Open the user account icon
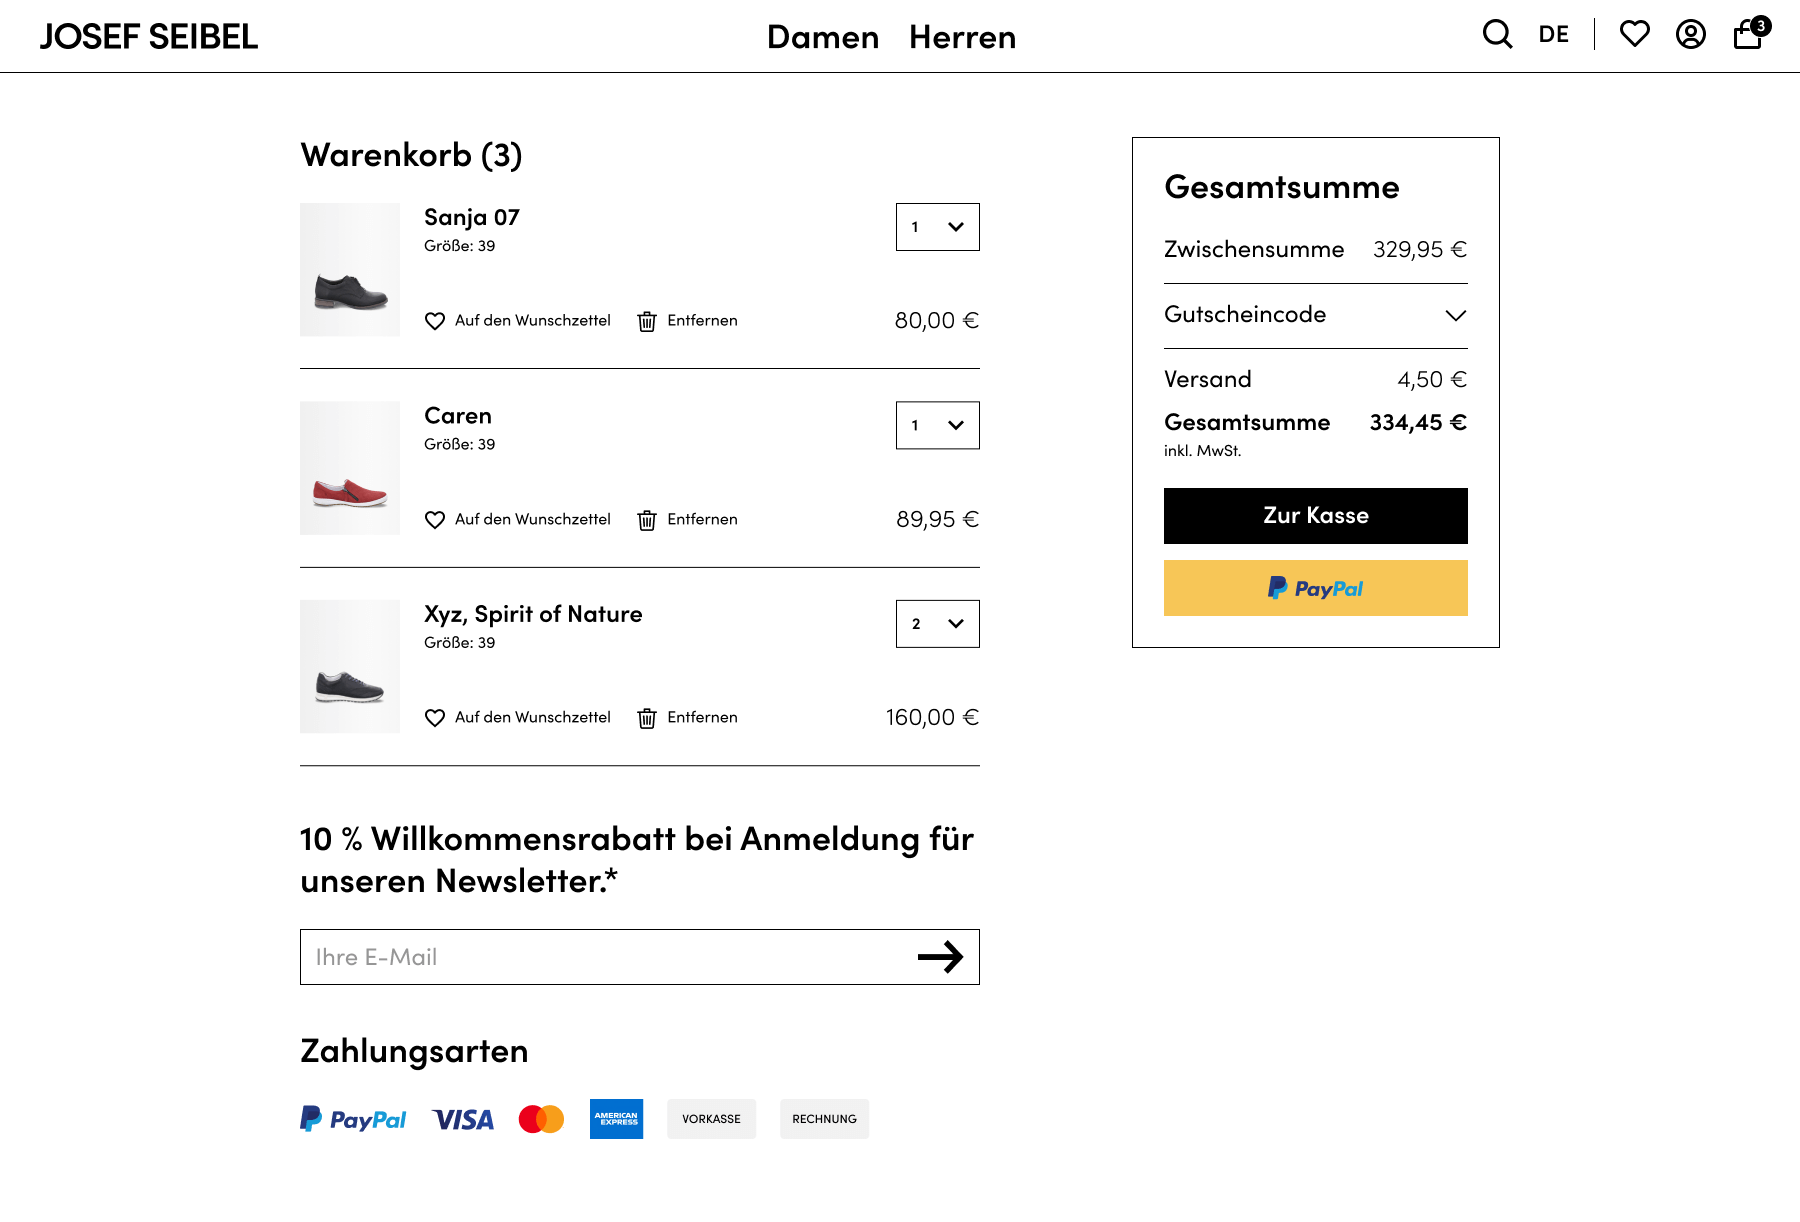Viewport: 1800px width, 1222px height. click(x=1690, y=34)
